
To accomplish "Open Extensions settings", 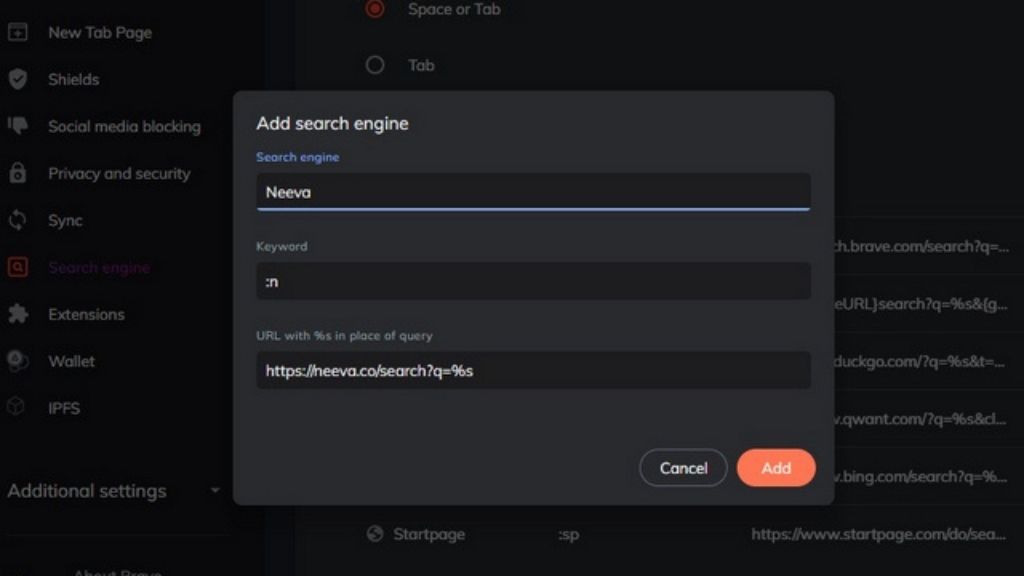I will (86, 314).
